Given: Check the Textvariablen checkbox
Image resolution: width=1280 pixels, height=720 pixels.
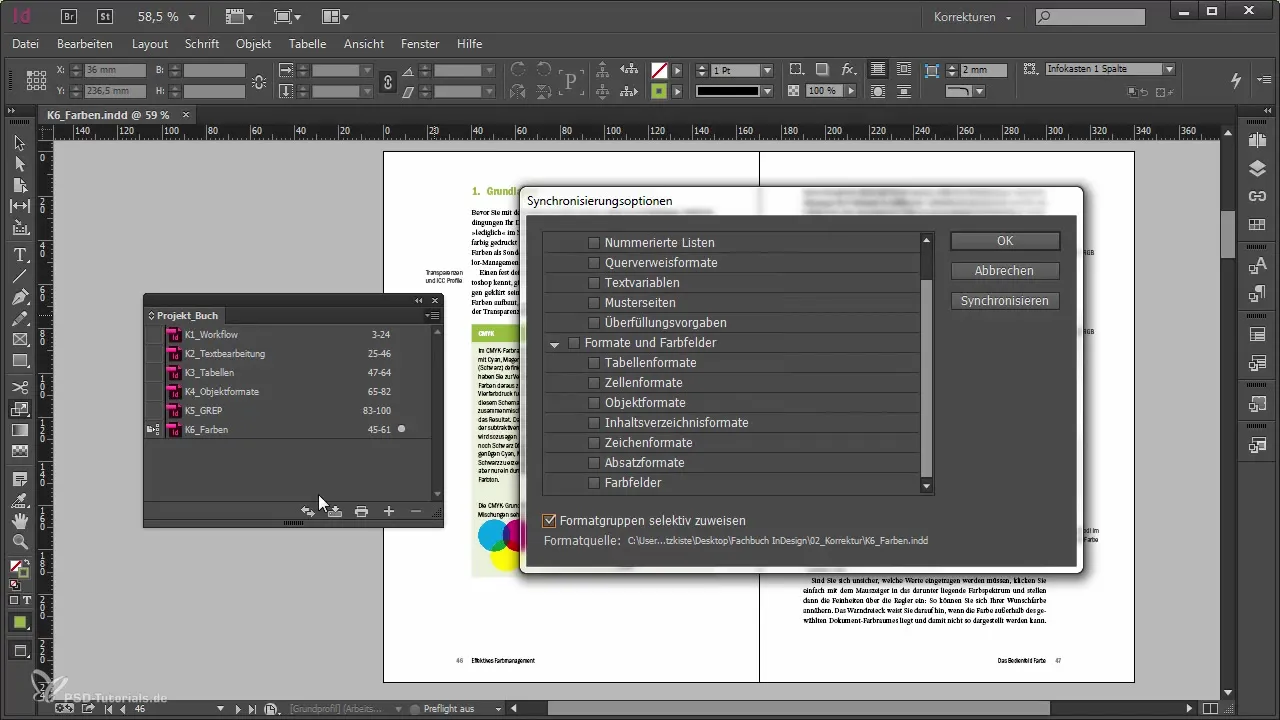Looking at the screenshot, I should tap(594, 283).
